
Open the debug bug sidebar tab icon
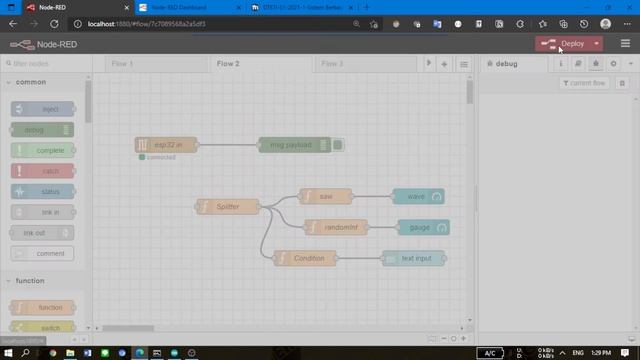coord(596,64)
